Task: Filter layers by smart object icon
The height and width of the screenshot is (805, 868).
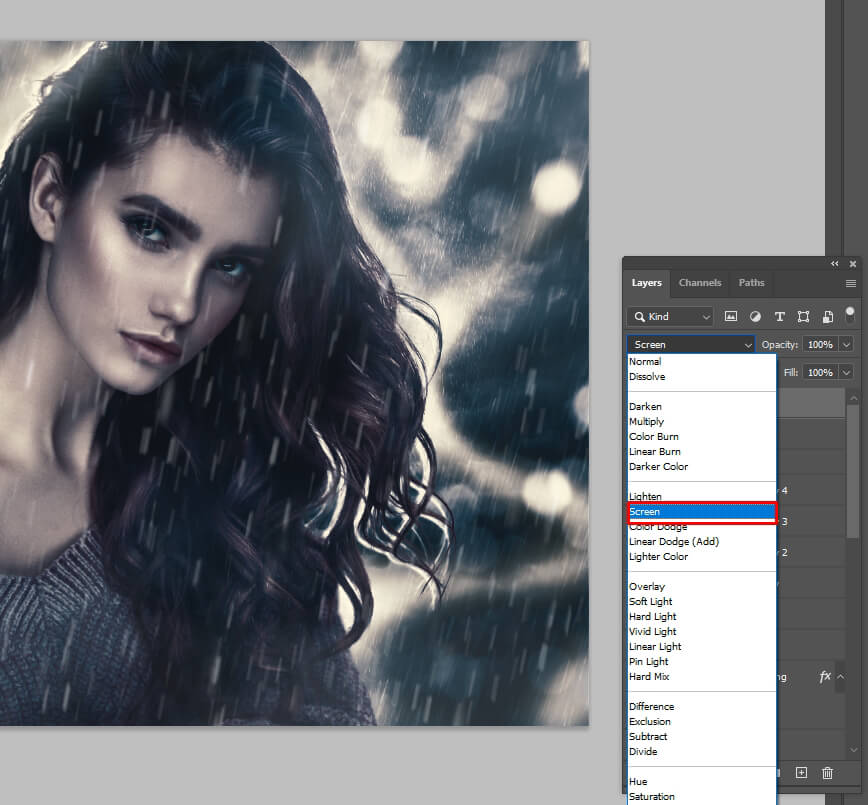Action: click(x=827, y=317)
